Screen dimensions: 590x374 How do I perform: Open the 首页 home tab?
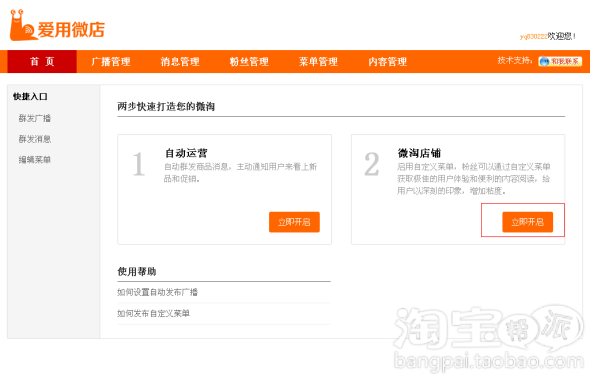[x=42, y=61]
